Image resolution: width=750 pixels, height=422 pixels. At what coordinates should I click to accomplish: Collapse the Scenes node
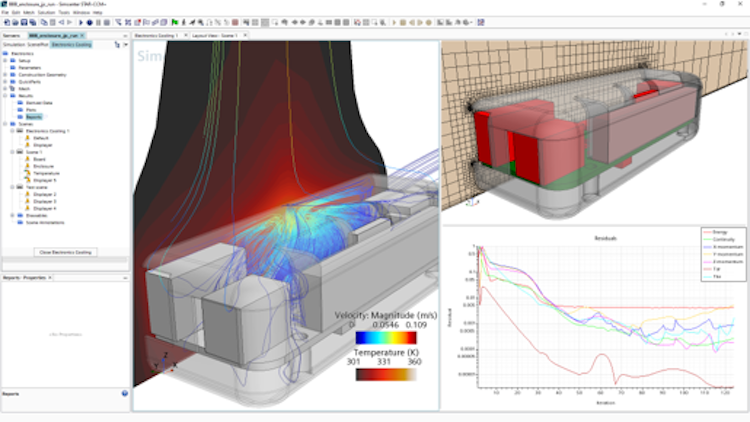tap(6, 124)
